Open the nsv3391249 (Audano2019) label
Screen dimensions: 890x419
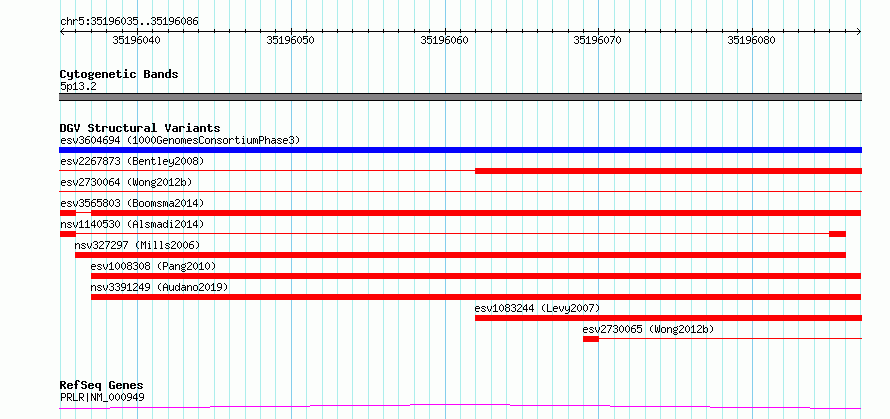(159, 287)
